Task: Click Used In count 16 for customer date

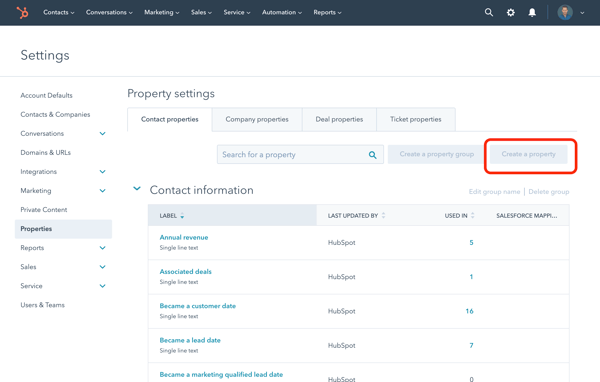Action: [470, 311]
